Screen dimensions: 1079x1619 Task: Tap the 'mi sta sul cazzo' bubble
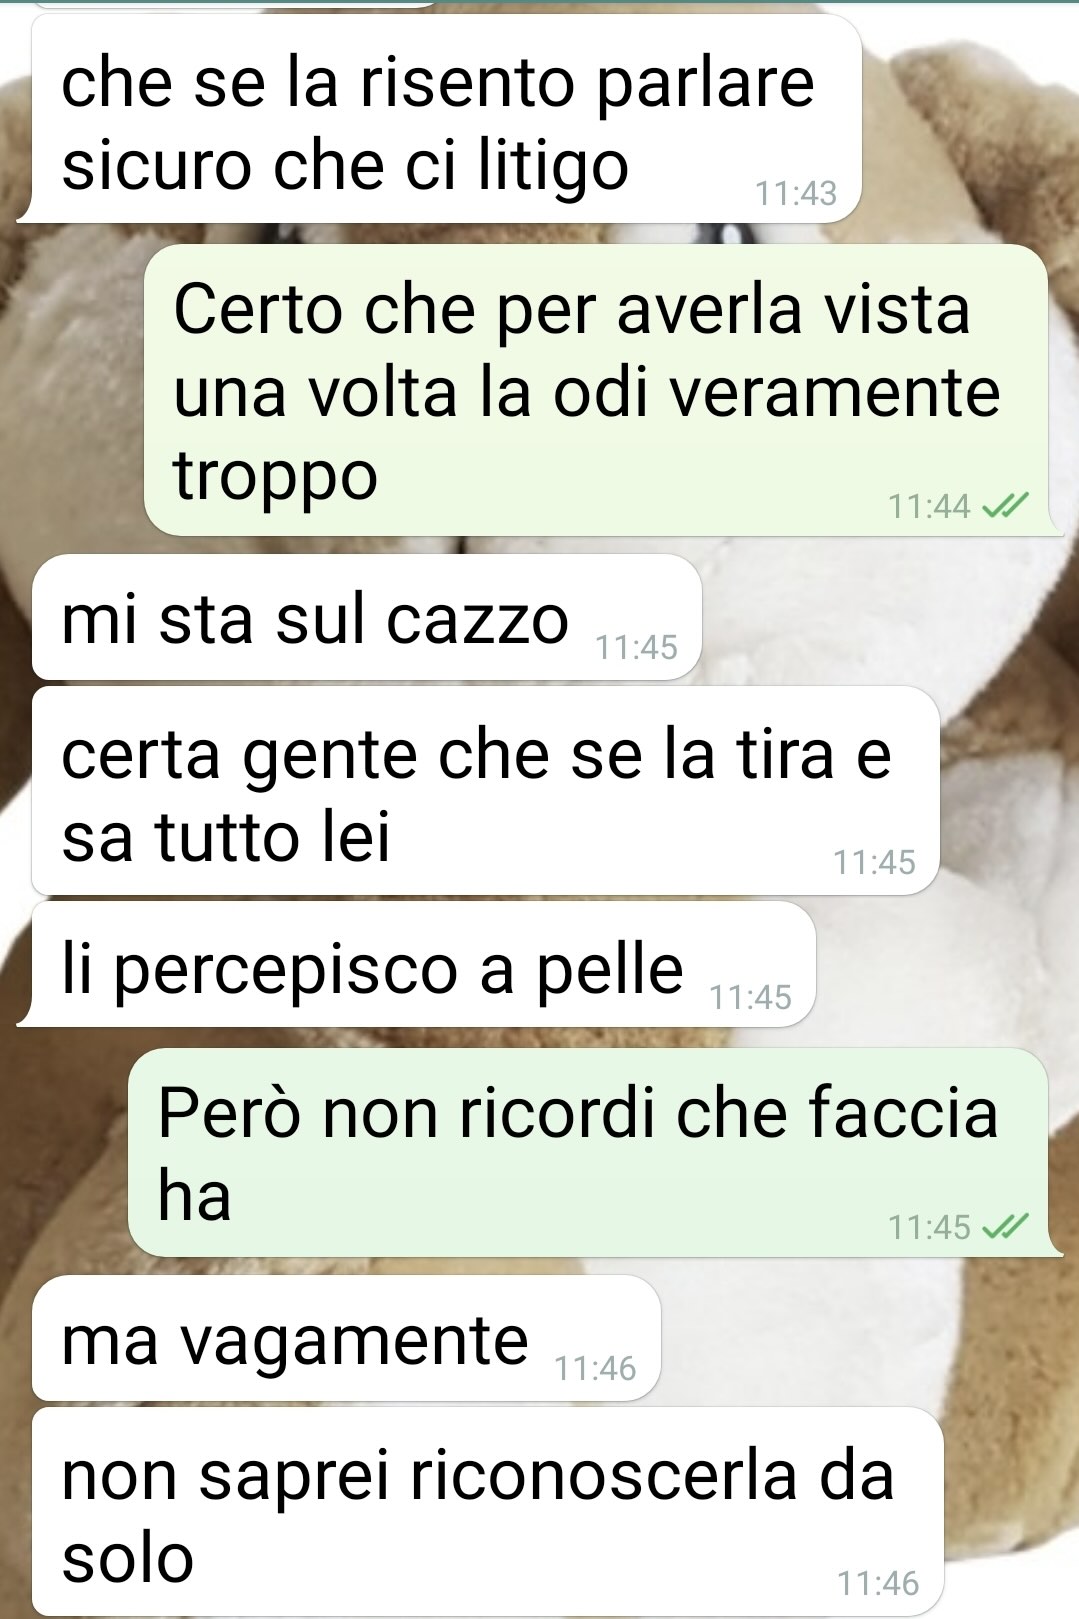click(x=366, y=618)
